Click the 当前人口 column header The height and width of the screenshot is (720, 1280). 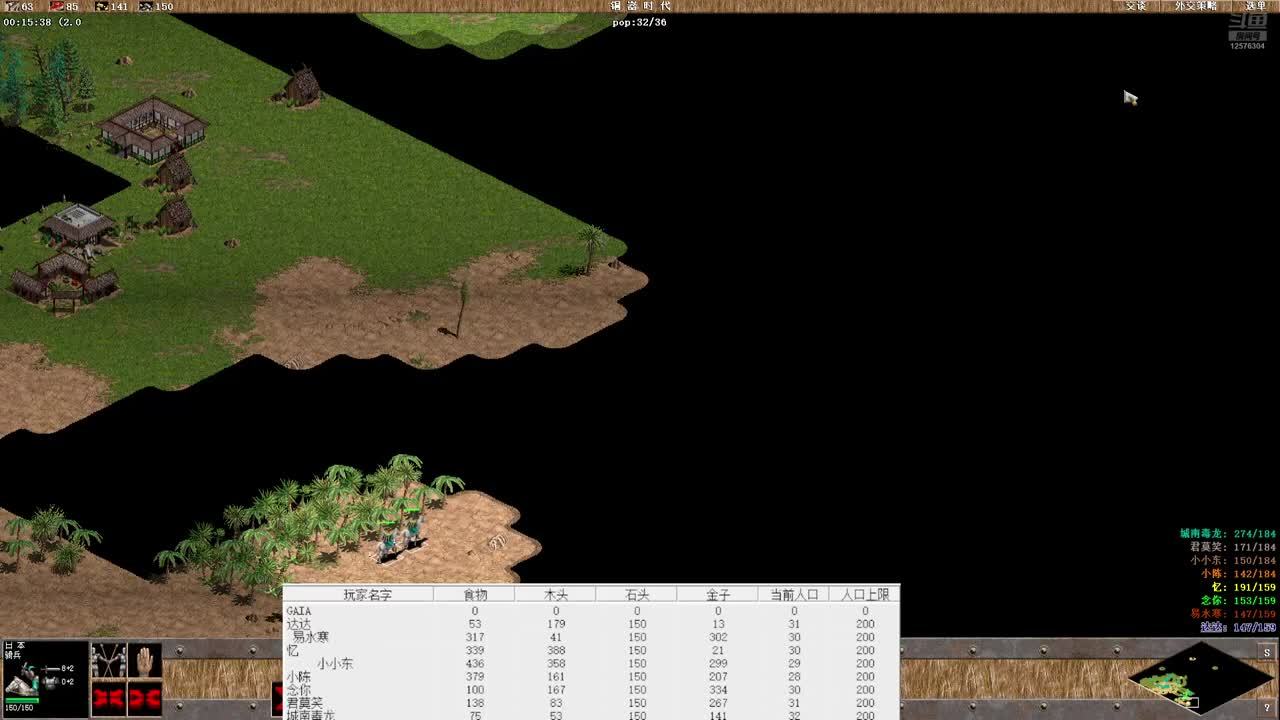[x=794, y=594]
